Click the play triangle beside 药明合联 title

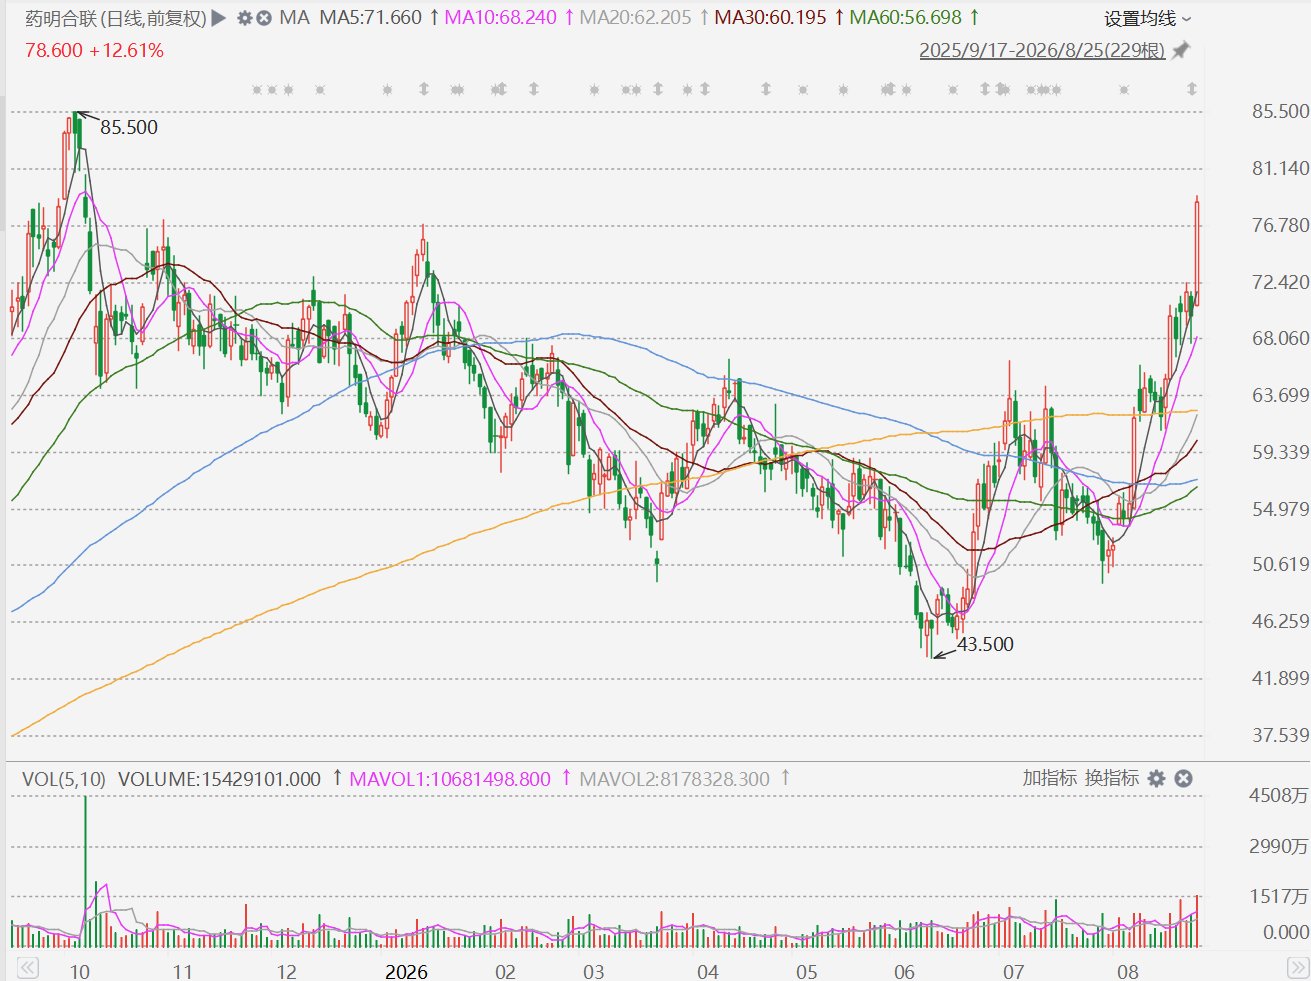(x=219, y=18)
